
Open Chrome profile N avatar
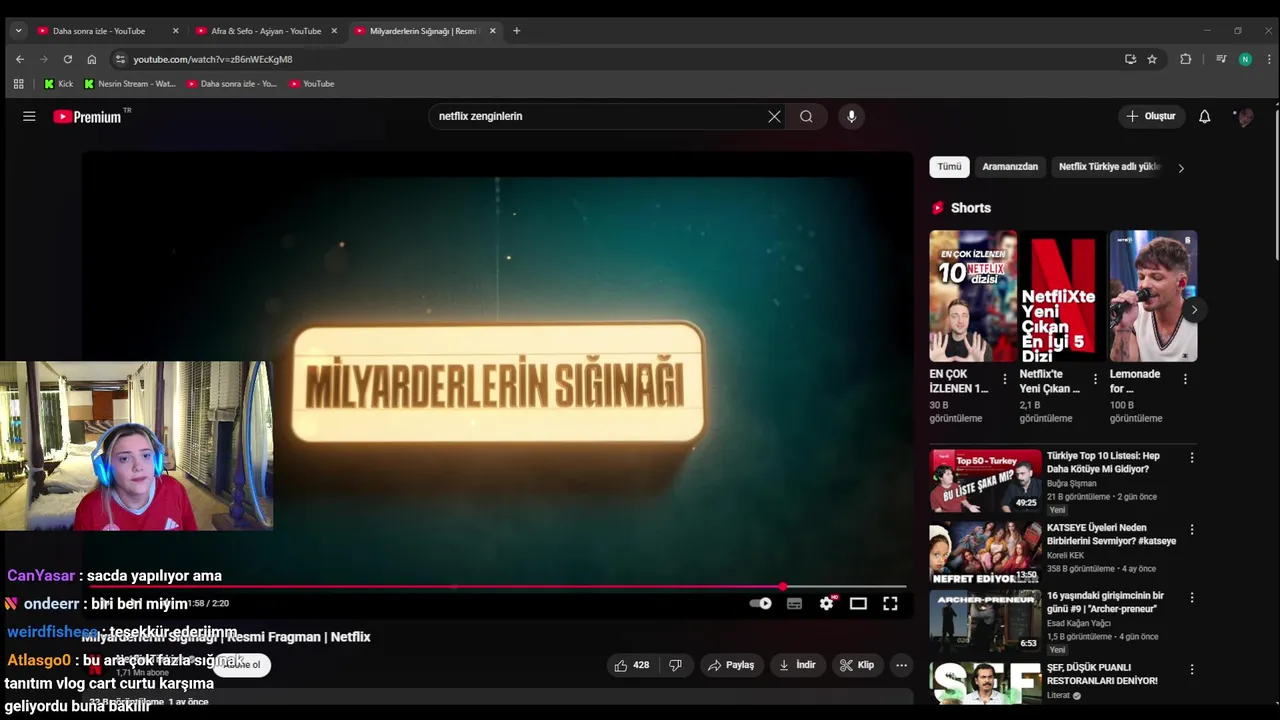coord(1245,59)
